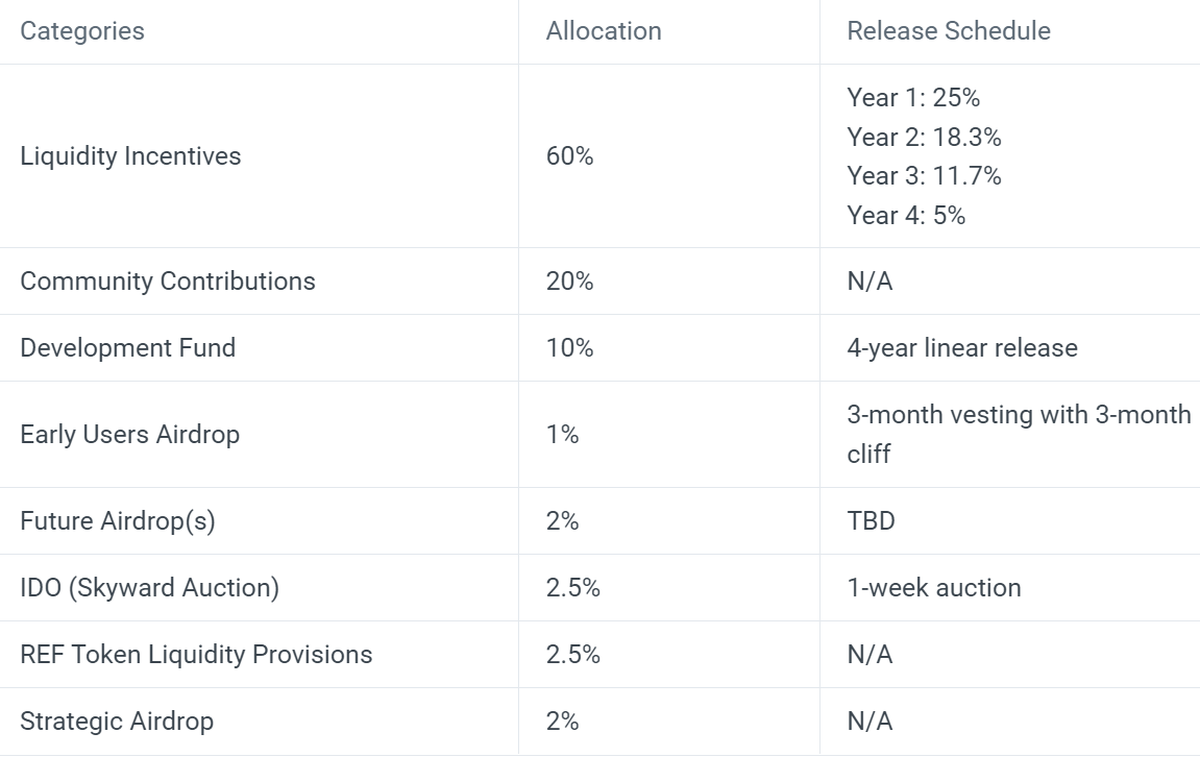Screen dimensions: 1200x757
Task: Click the Categories column header
Action: 82,31
